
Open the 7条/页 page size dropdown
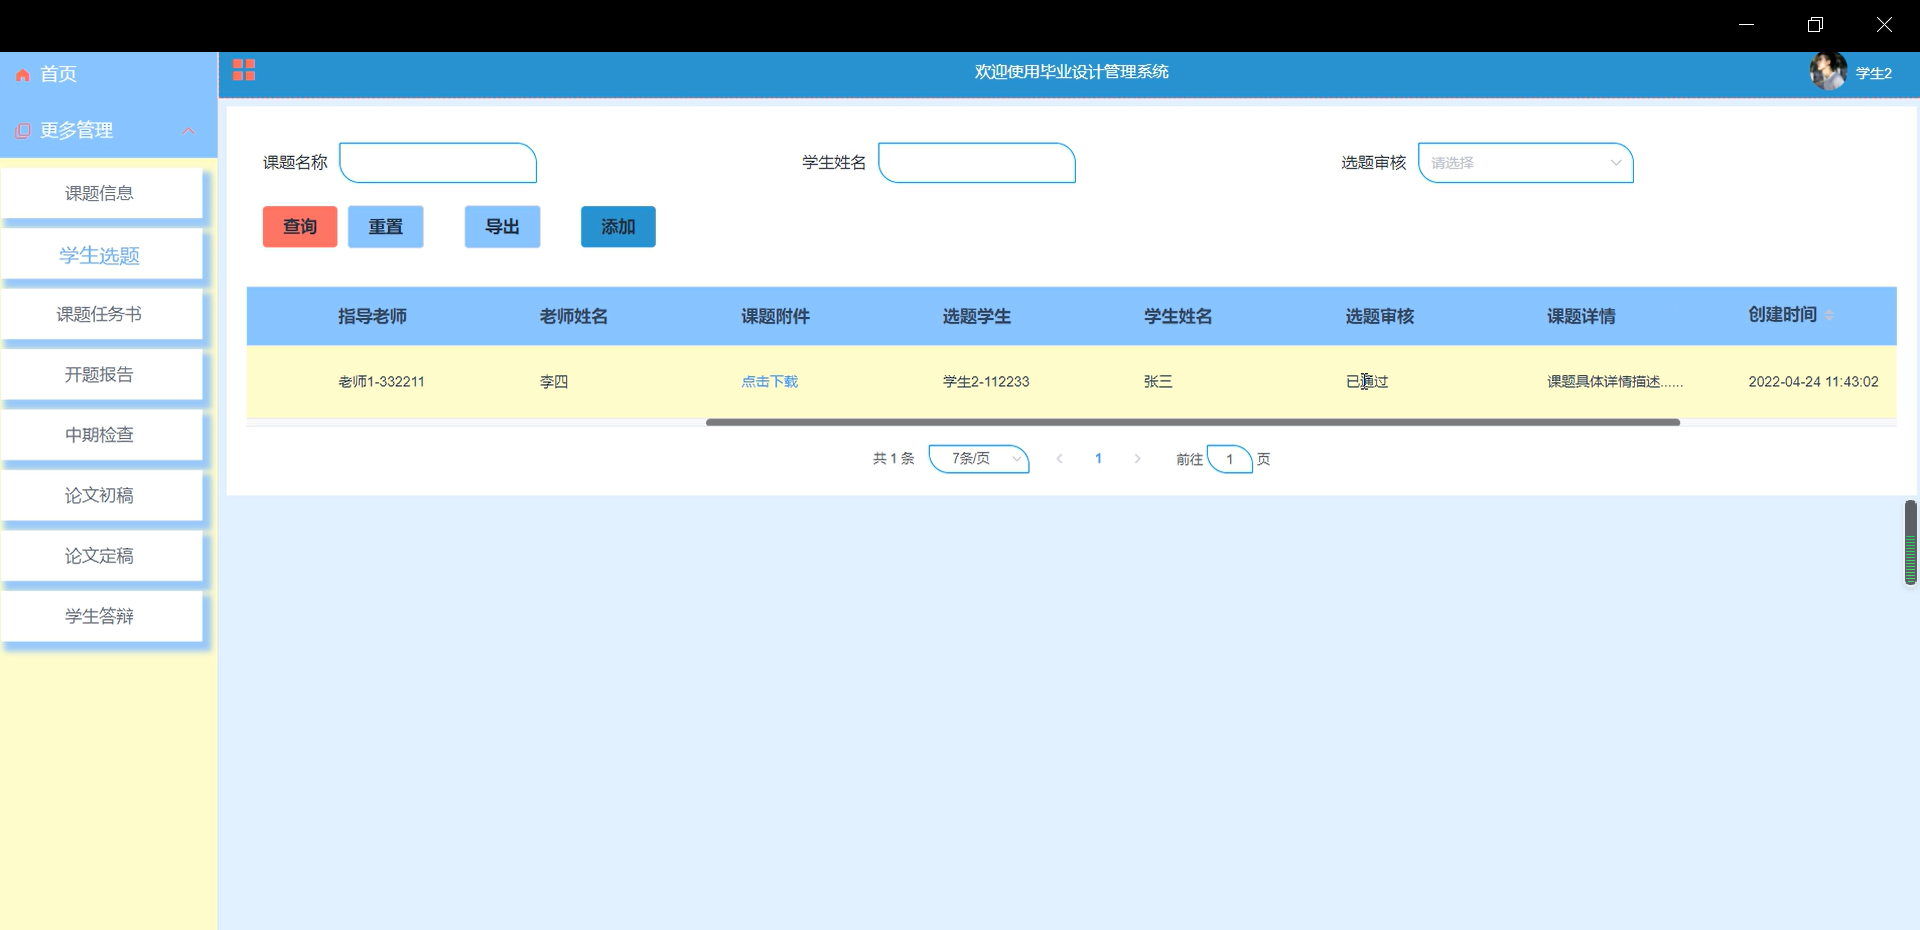(979, 458)
